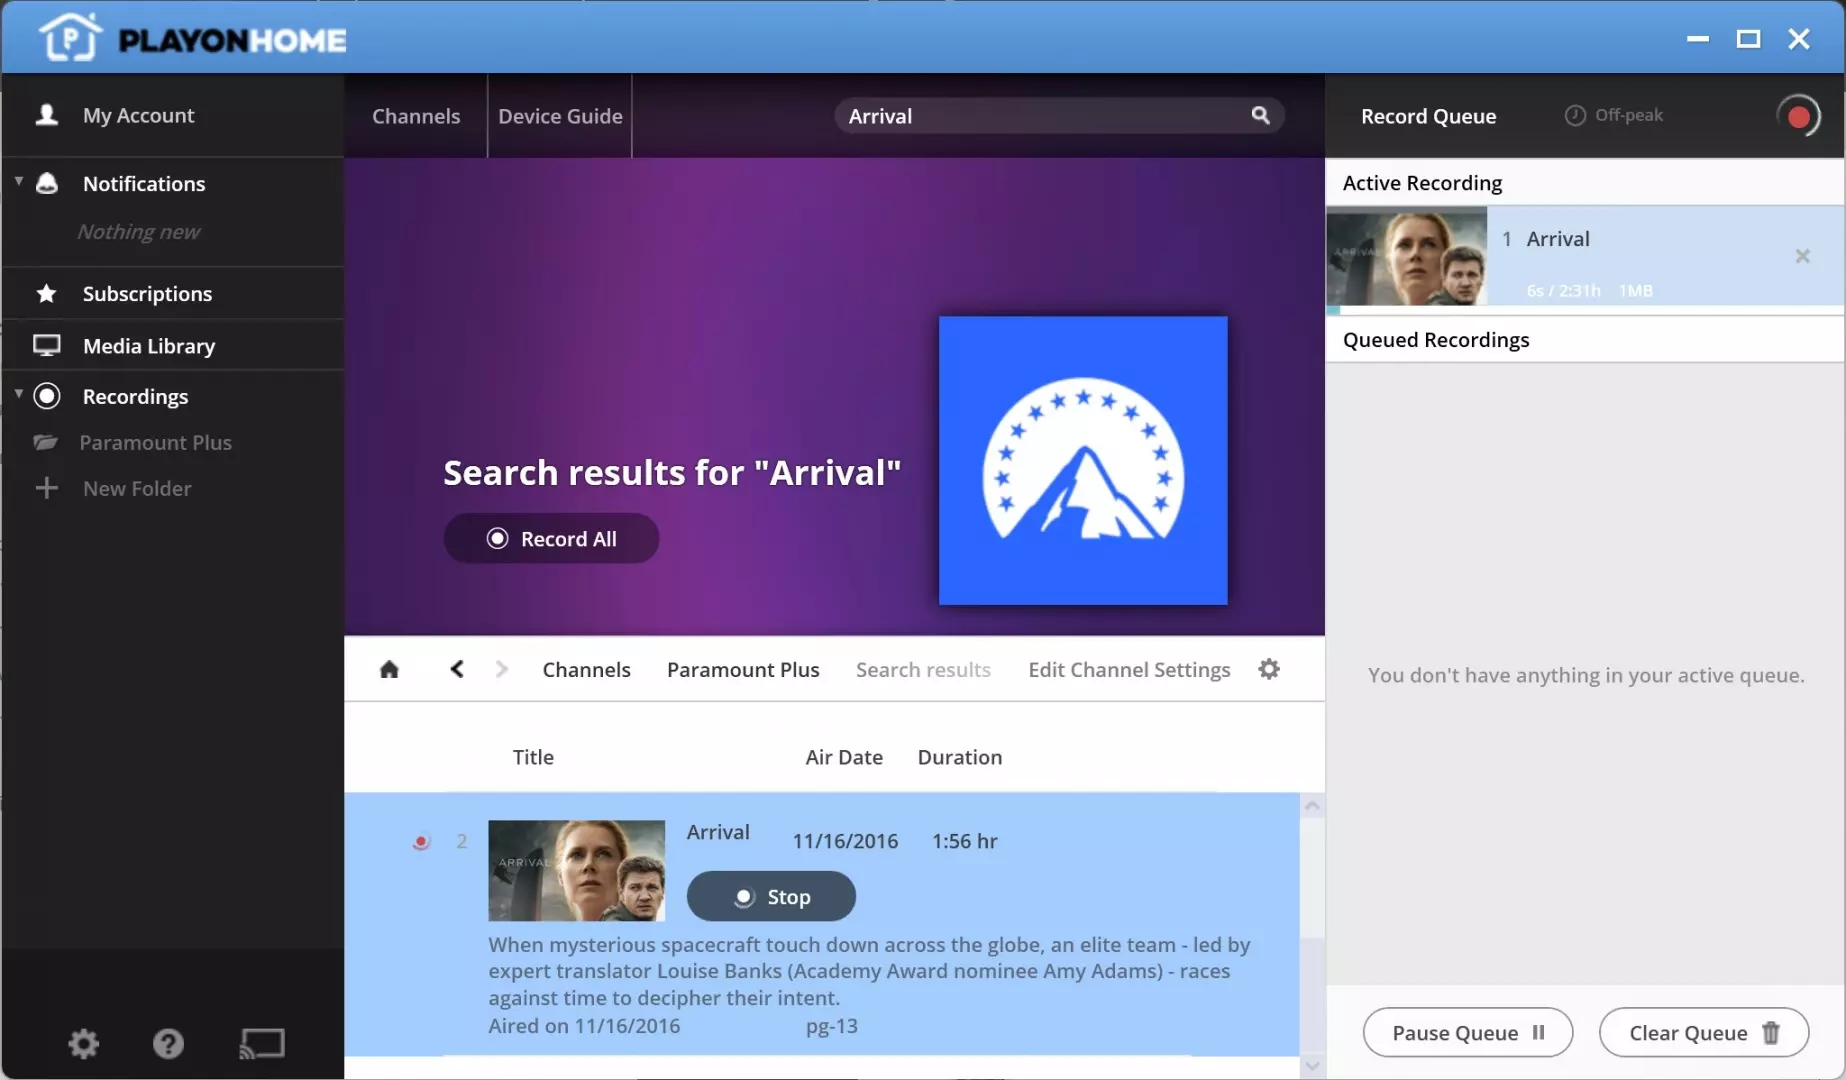Open settings gear in sidebar footer
Viewport: 1846px width, 1080px height.
click(x=83, y=1044)
